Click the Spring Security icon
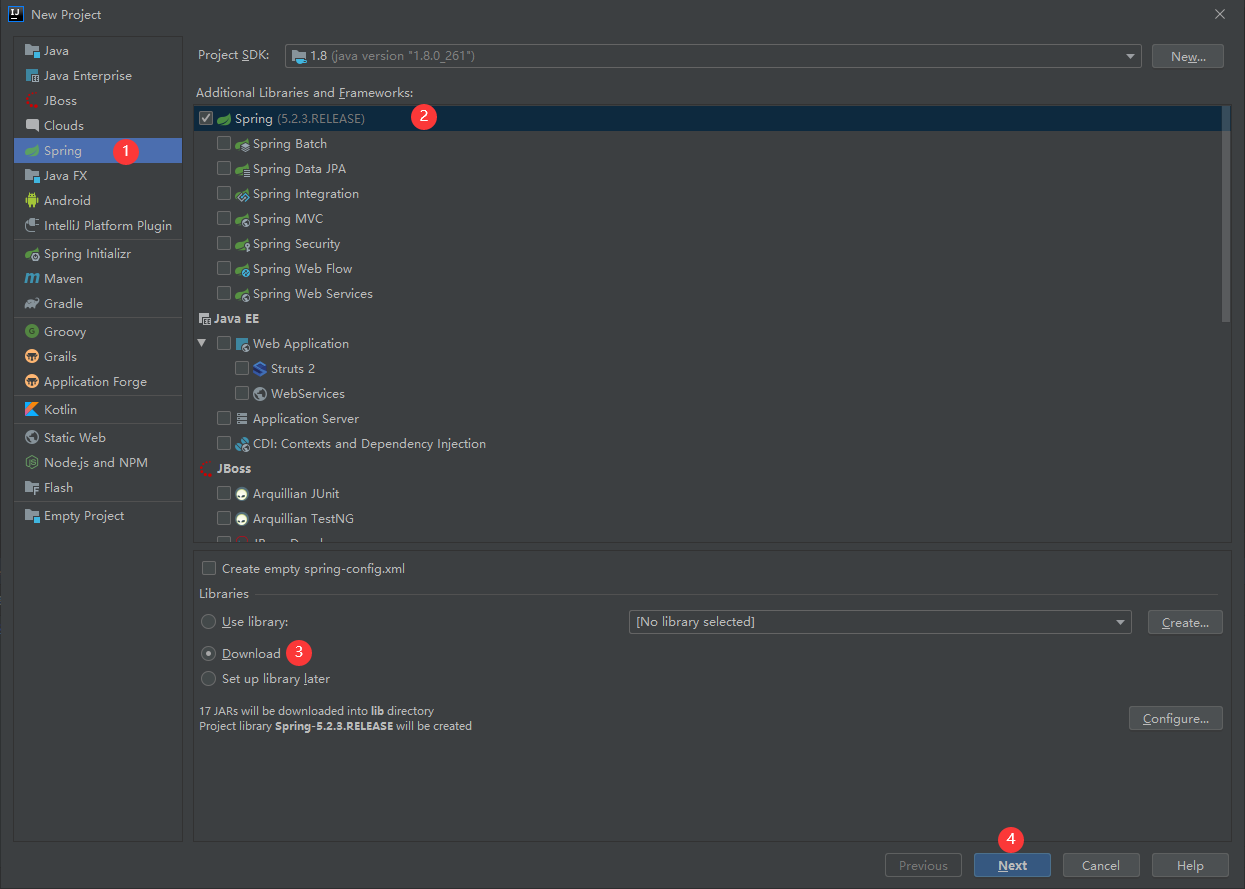 coord(242,244)
